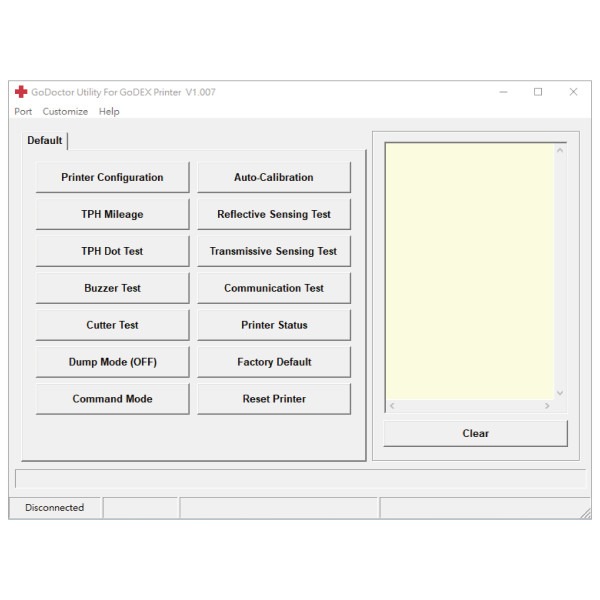Run the Cutter Test
This screenshot has width=600, height=600.
click(x=112, y=326)
